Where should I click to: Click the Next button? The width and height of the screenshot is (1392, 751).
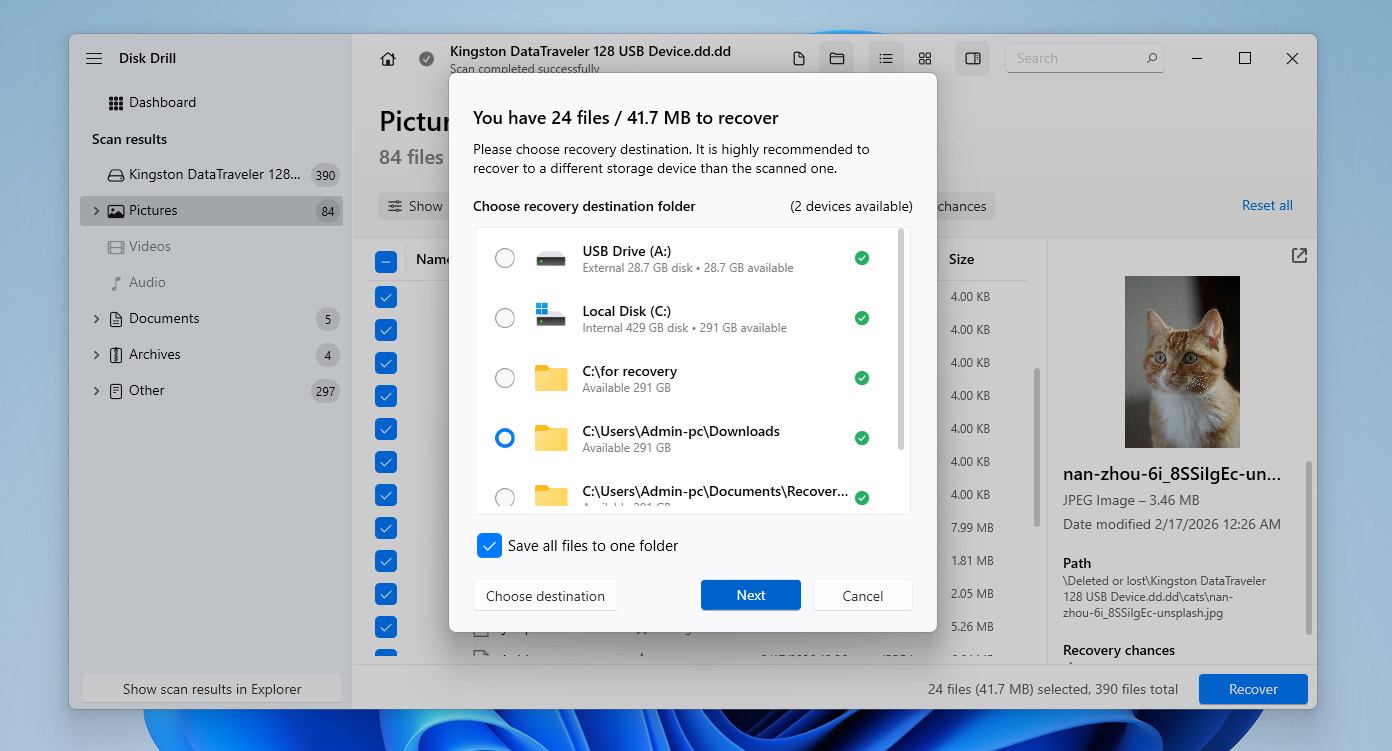[x=750, y=595]
